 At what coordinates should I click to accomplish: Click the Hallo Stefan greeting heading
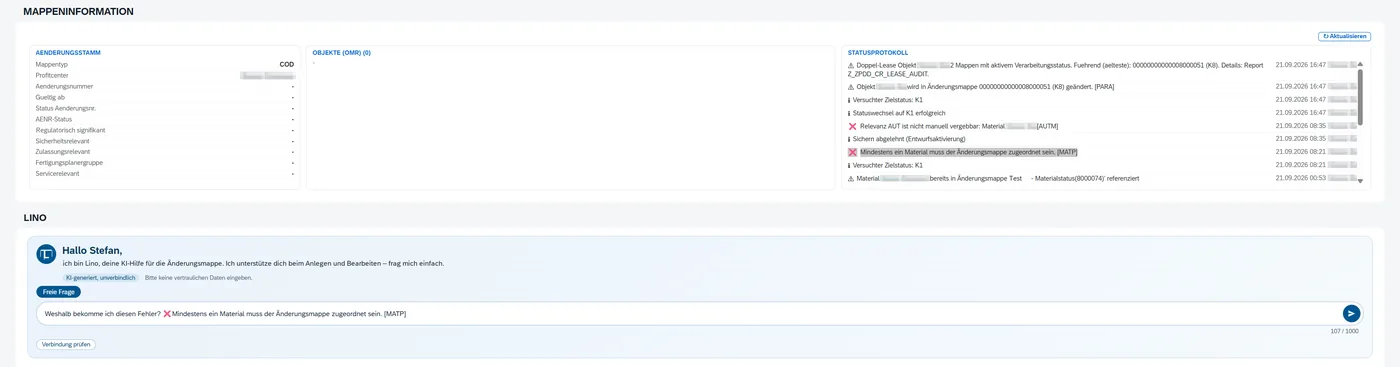[92, 250]
